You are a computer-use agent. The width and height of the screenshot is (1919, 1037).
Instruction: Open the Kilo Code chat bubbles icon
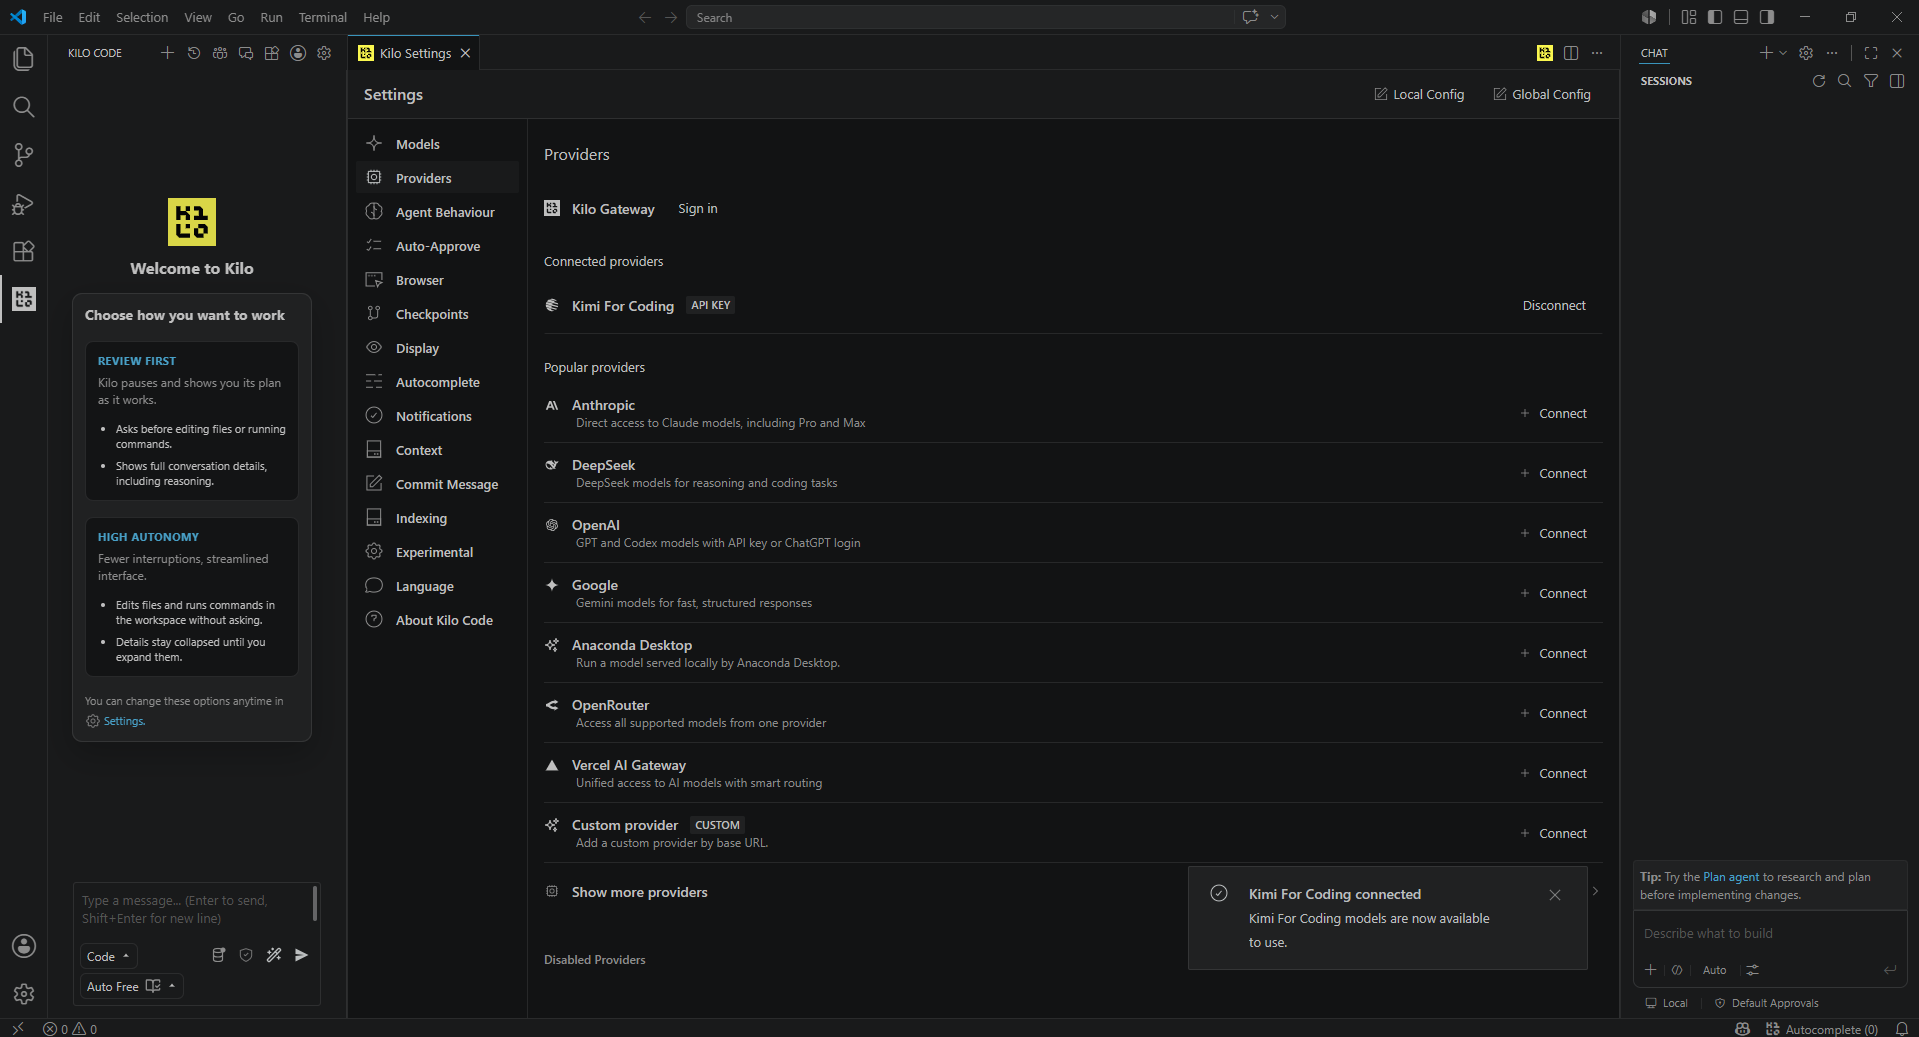click(x=246, y=53)
